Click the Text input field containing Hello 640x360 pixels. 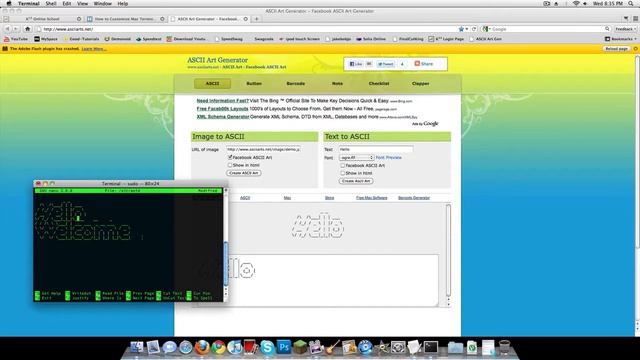pos(376,149)
